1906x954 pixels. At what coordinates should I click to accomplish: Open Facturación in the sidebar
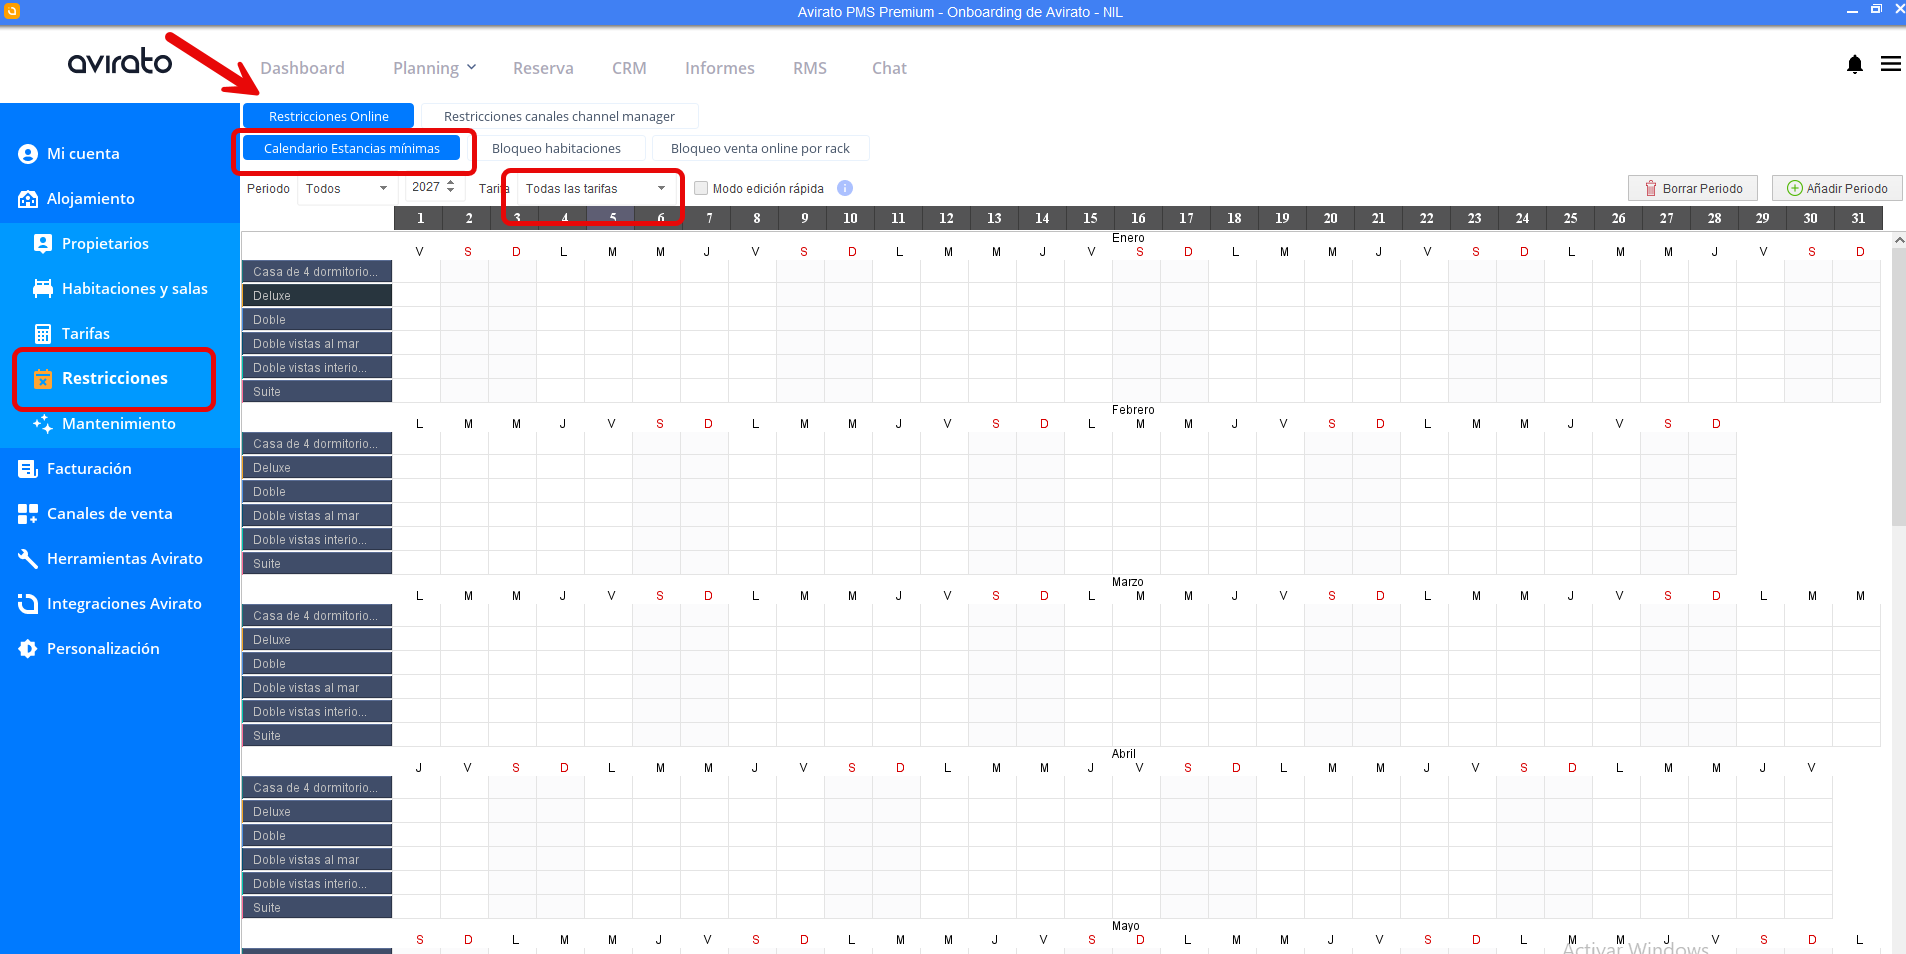click(89, 469)
